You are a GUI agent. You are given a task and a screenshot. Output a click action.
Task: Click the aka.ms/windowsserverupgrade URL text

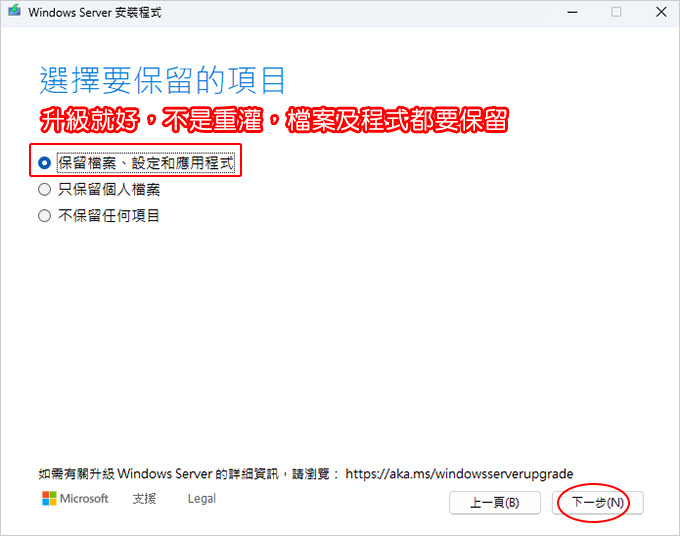(x=459, y=474)
